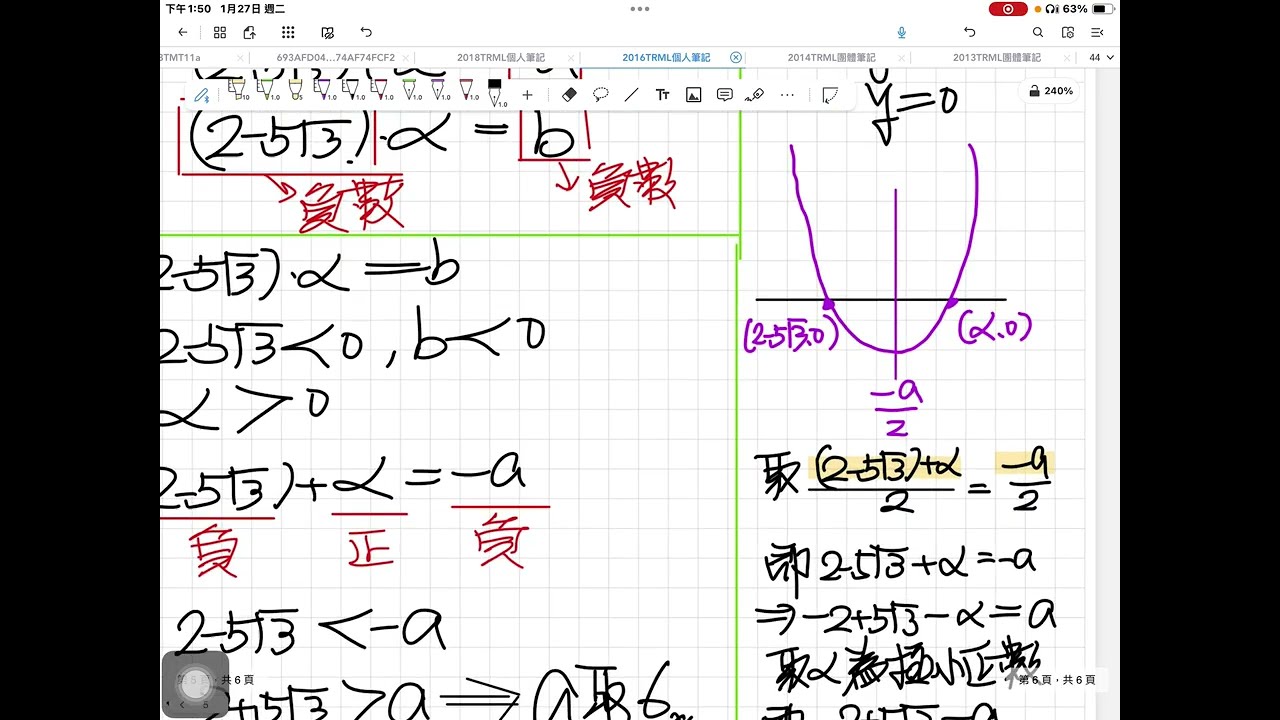Open the multitasking three-dot menu at top

pos(640,9)
